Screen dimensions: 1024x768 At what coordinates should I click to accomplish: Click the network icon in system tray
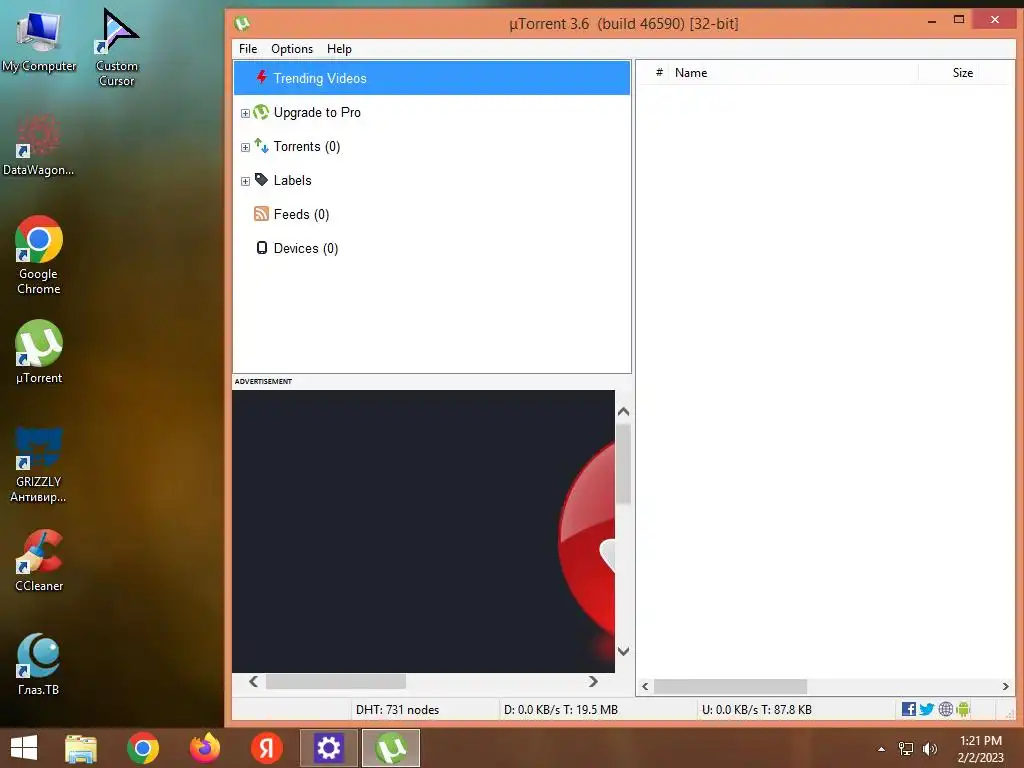pyautogui.click(x=906, y=749)
